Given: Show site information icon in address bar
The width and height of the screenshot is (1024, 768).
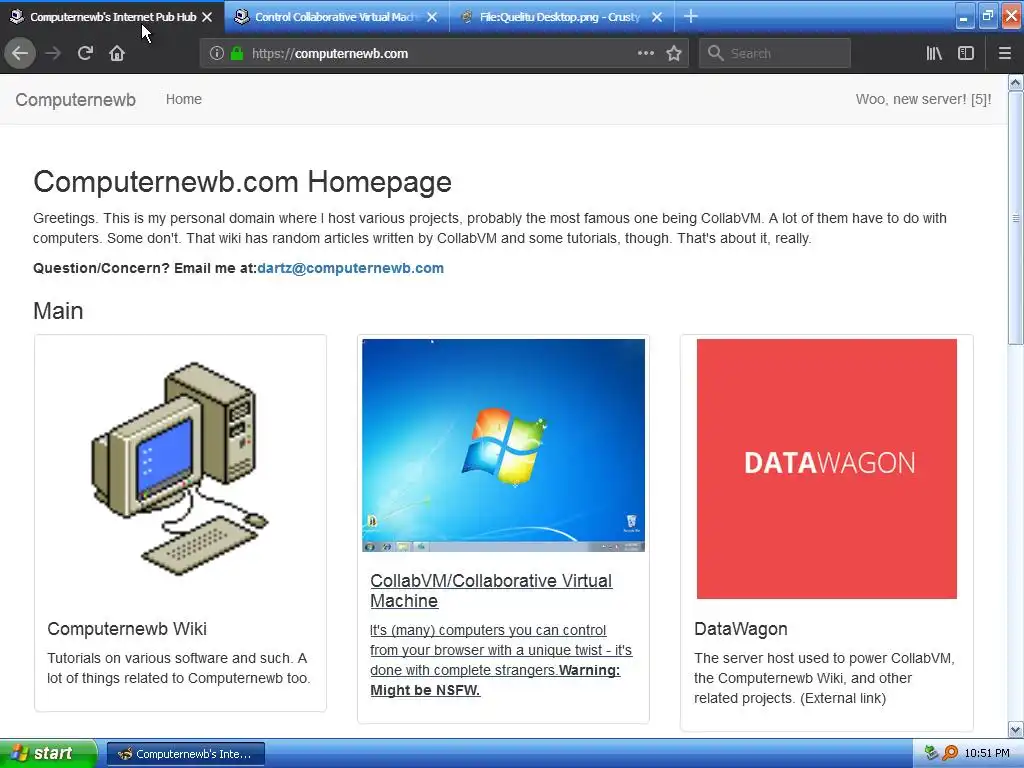Looking at the screenshot, I should pos(217,54).
